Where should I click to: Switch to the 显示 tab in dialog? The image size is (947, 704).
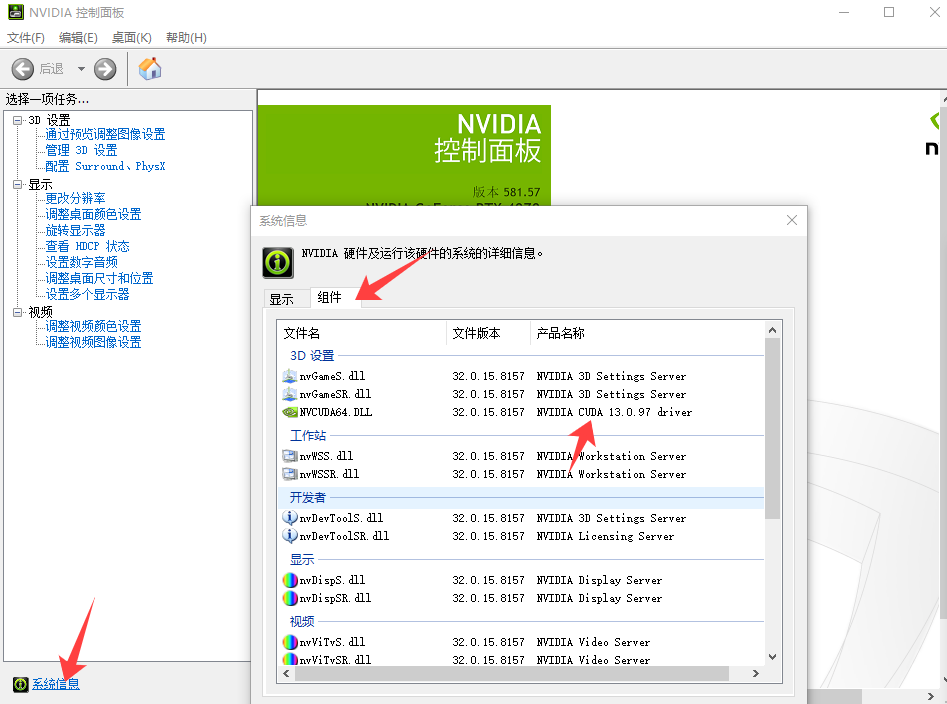(281, 299)
